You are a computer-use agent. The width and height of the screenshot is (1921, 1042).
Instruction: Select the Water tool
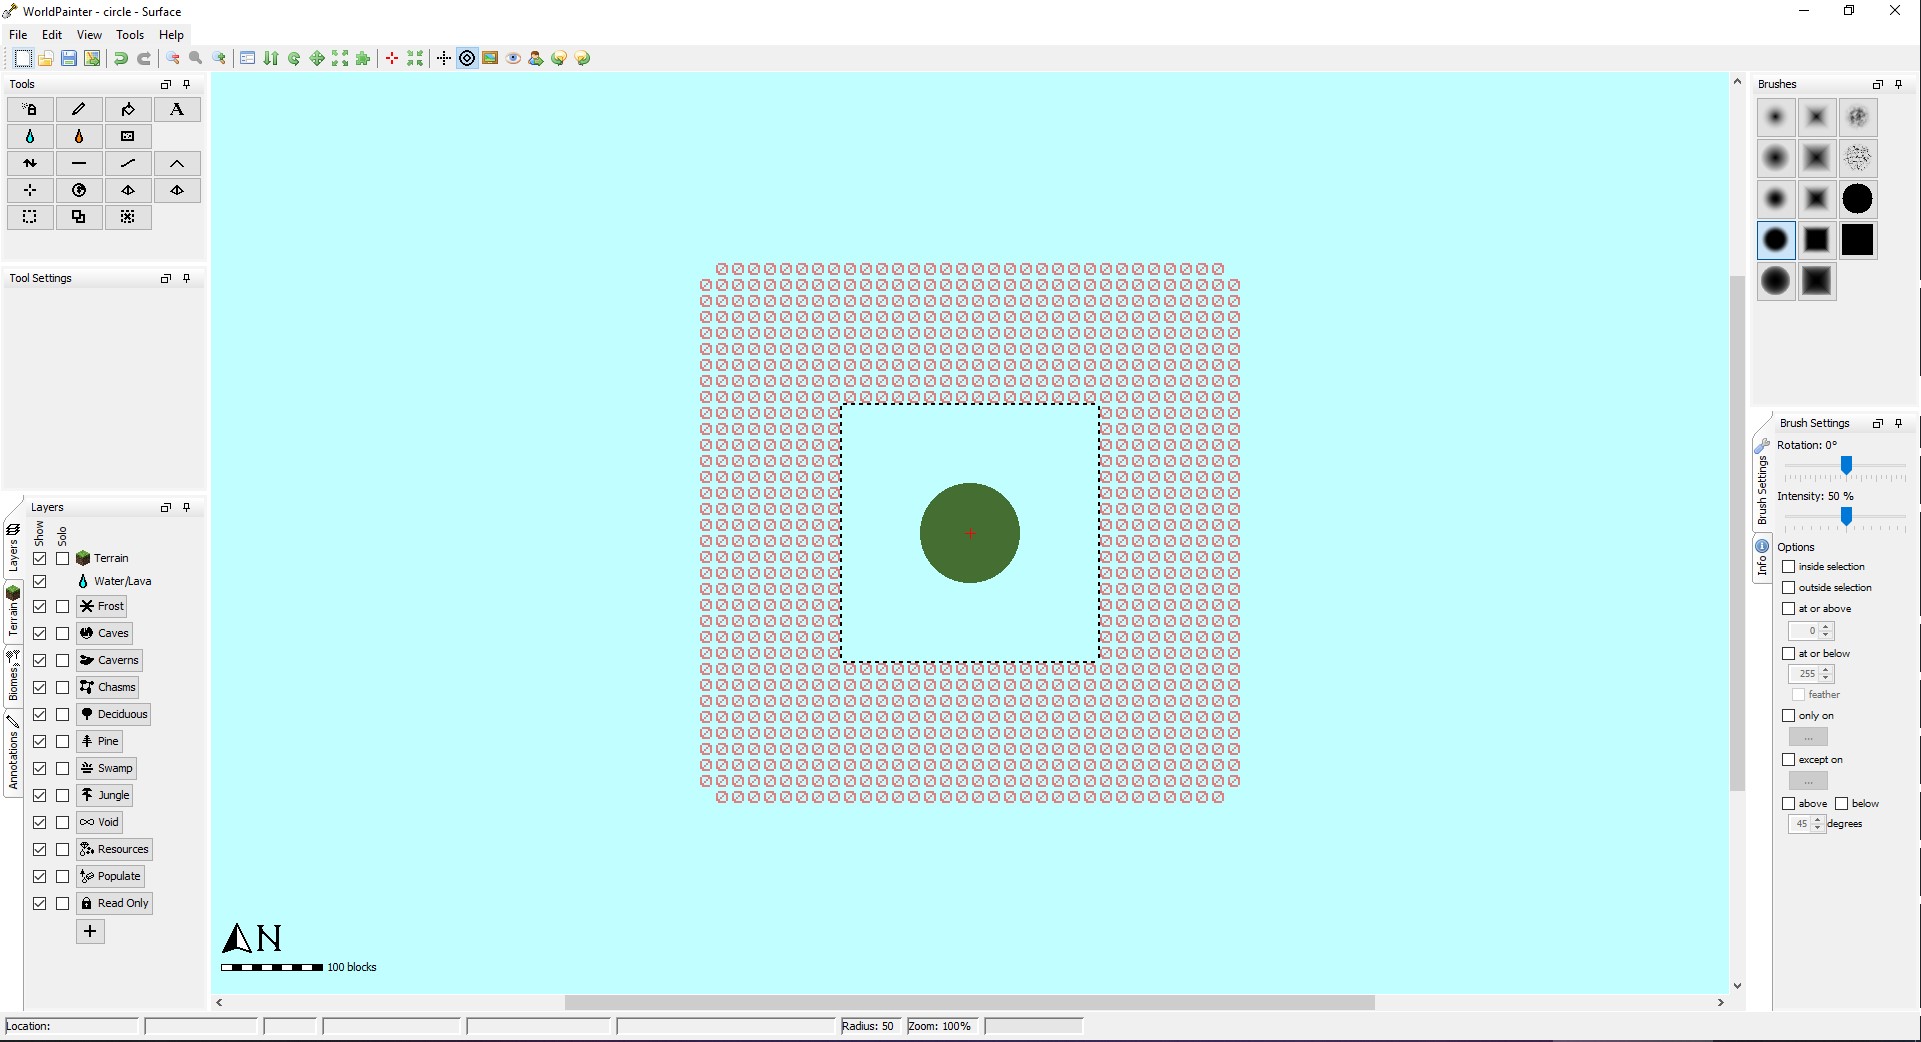(x=29, y=136)
